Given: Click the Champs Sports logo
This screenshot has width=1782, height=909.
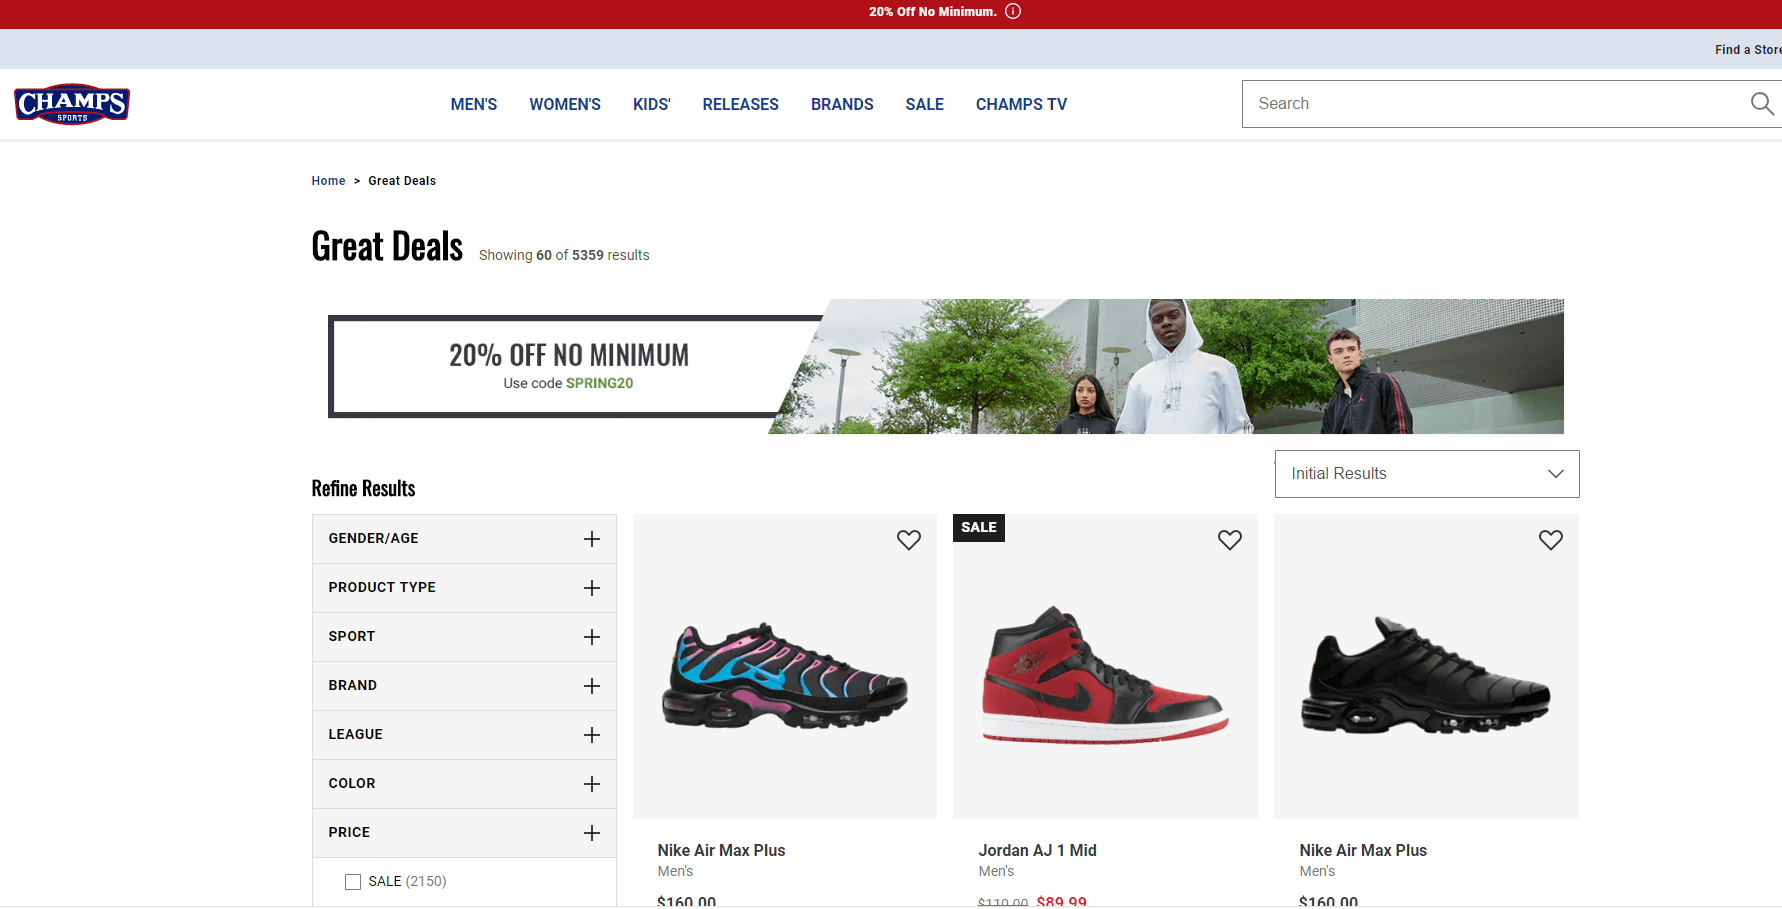Looking at the screenshot, I should (x=72, y=104).
